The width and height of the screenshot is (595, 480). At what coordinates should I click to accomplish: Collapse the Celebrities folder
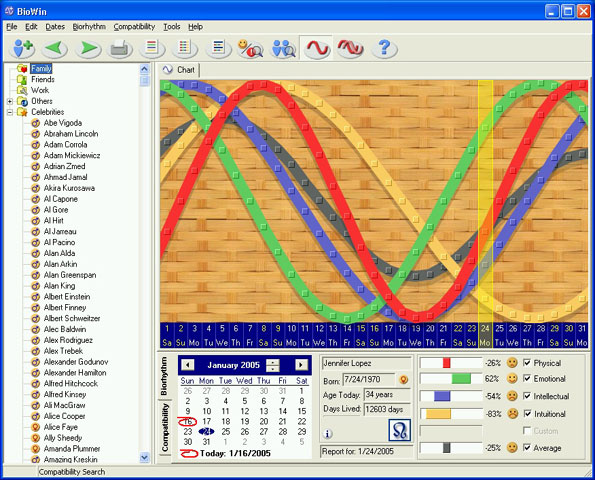(x=10, y=112)
